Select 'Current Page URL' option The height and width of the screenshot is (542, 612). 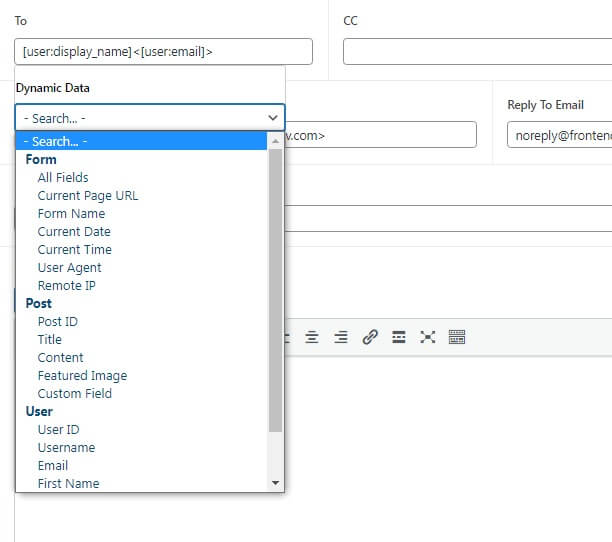pyautogui.click(x=141, y=195)
